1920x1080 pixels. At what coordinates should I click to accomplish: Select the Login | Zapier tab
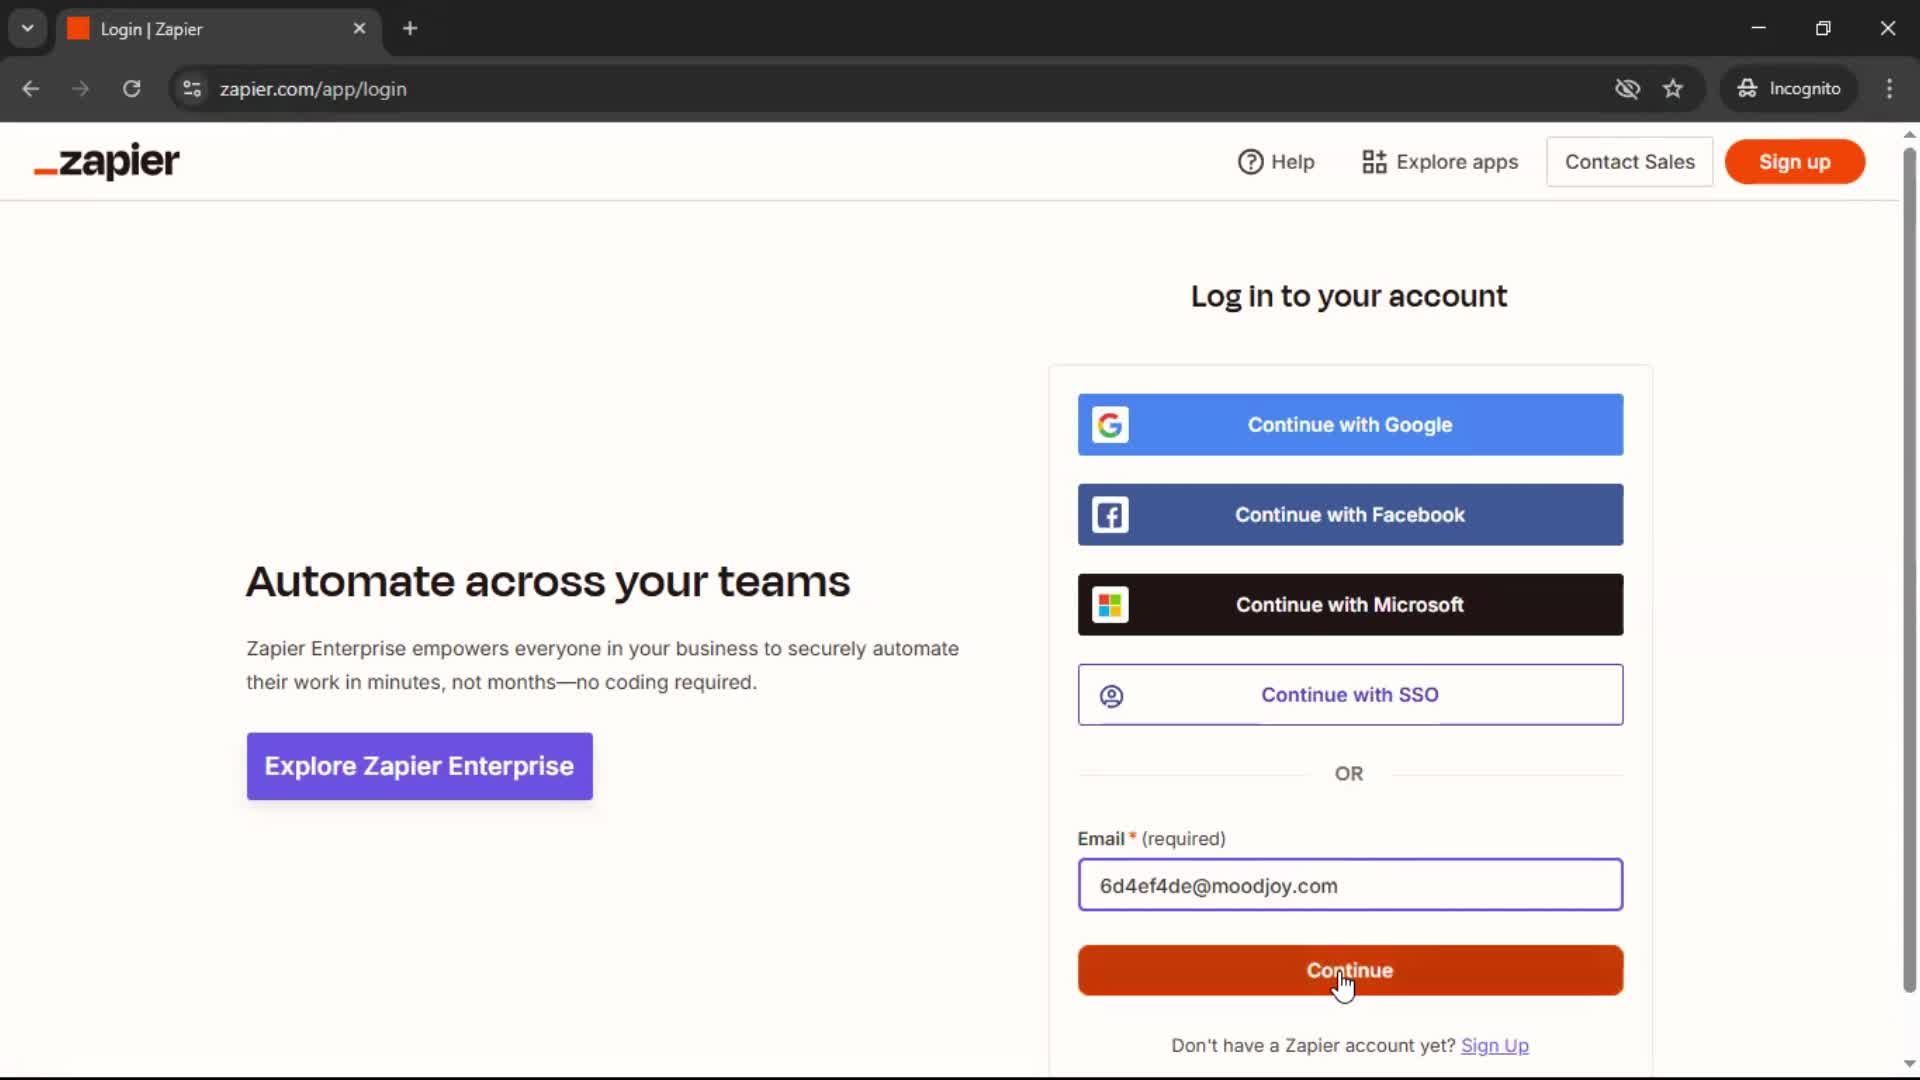[218, 29]
